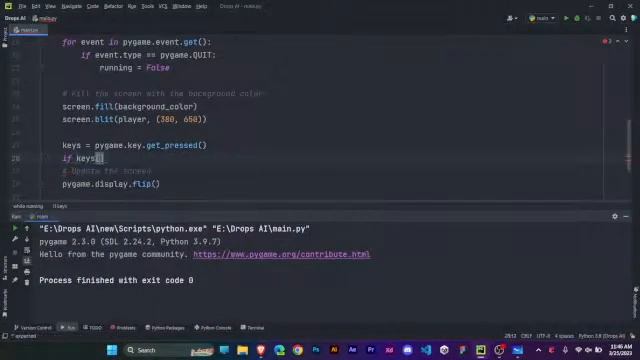
Task: Open IDE settings gear in top toolbar
Action: (x=623, y=18)
